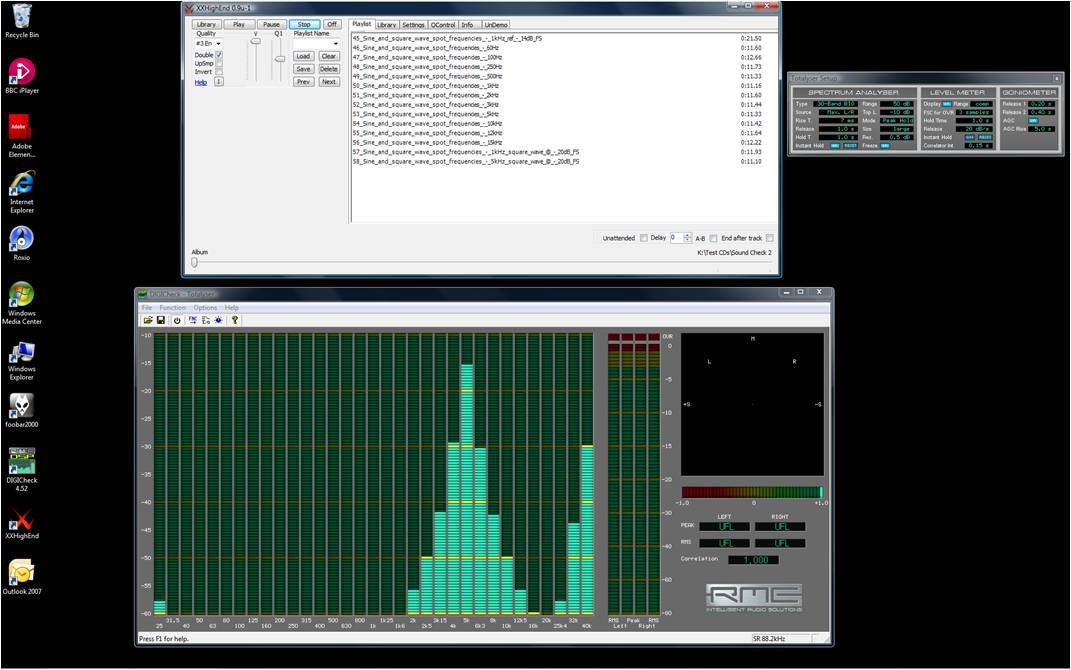Click the Library button left of Play
The height and width of the screenshot is (670, 1071).
click(x=206, y=24)
